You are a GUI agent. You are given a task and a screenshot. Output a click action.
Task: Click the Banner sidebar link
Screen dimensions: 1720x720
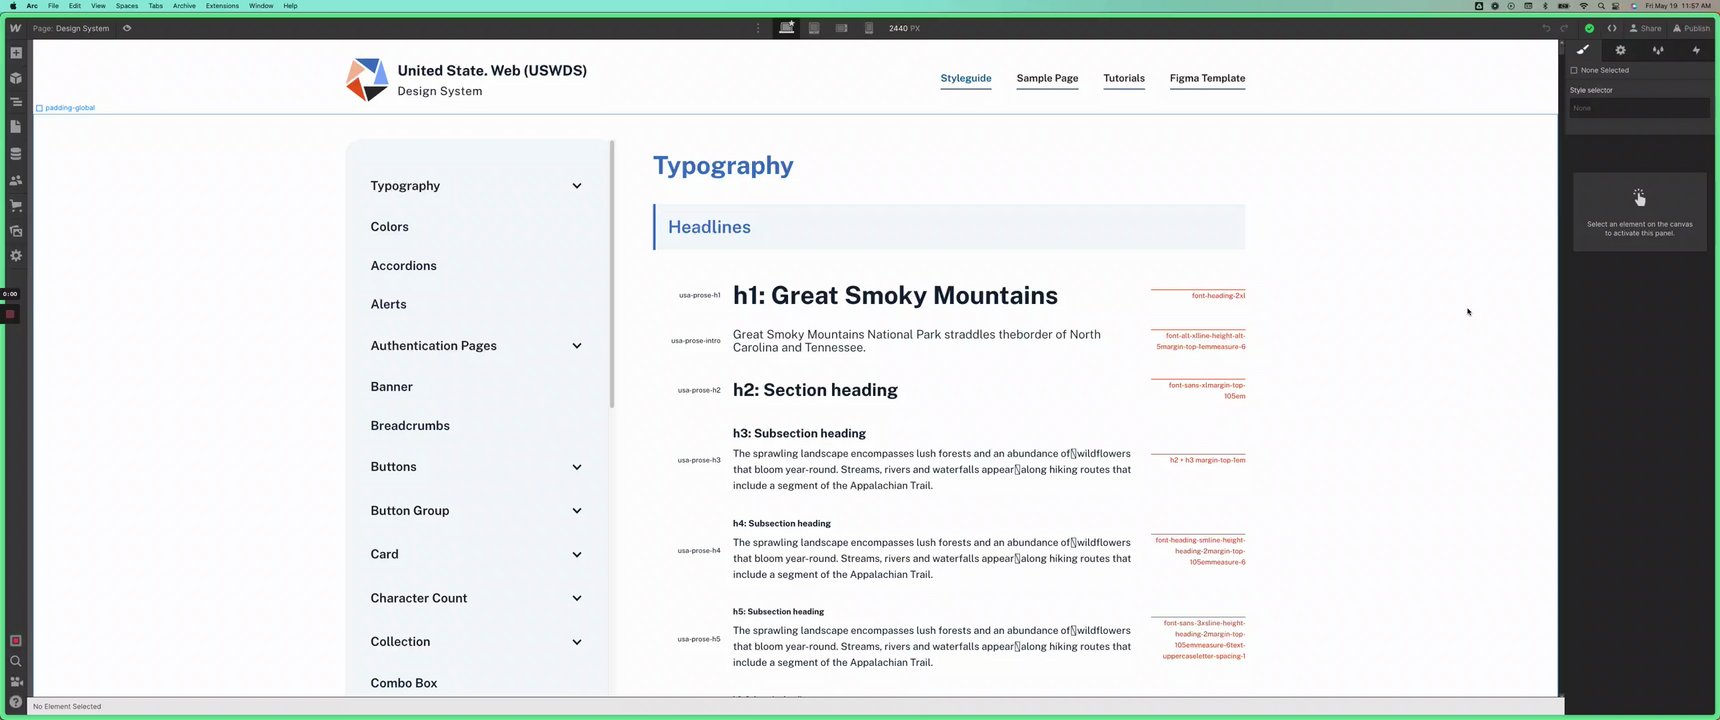pos(391,387)
